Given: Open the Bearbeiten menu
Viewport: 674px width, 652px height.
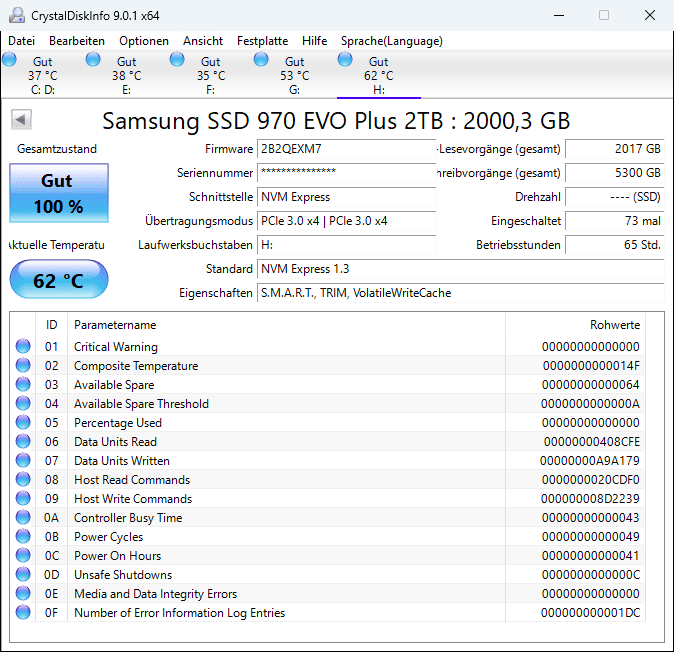Looking at the screenshot, I should click(77, 41).
